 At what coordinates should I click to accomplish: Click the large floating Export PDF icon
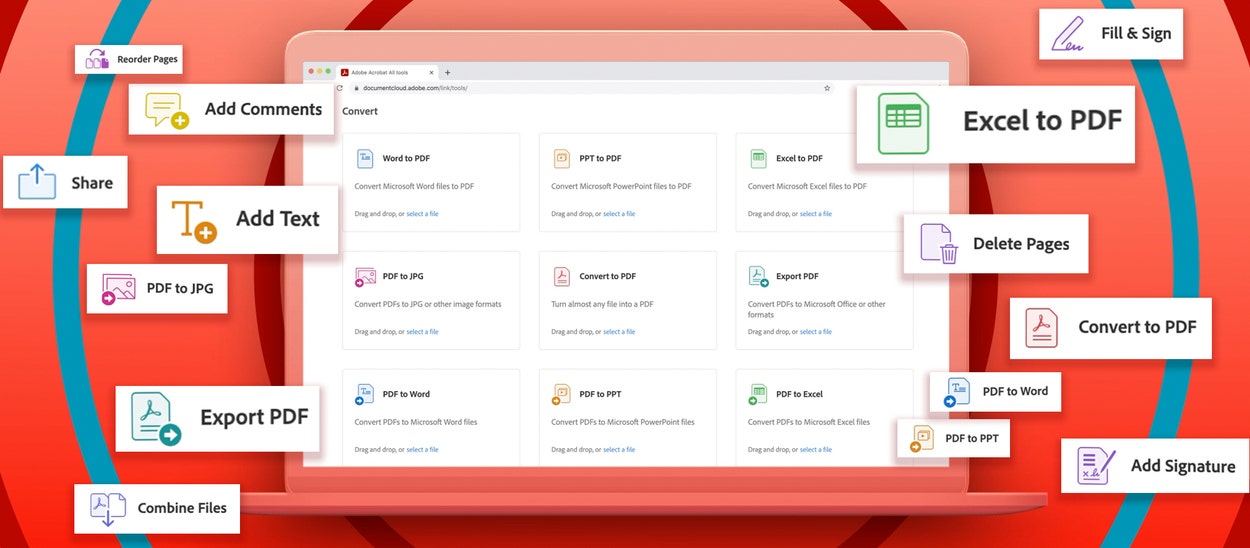pos(156,418)
